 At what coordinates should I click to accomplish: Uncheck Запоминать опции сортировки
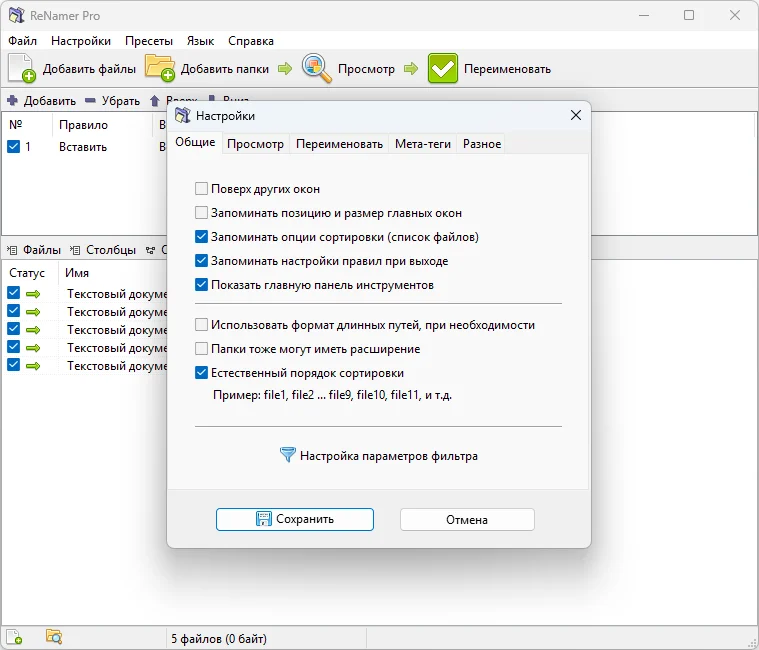(201, 237)
